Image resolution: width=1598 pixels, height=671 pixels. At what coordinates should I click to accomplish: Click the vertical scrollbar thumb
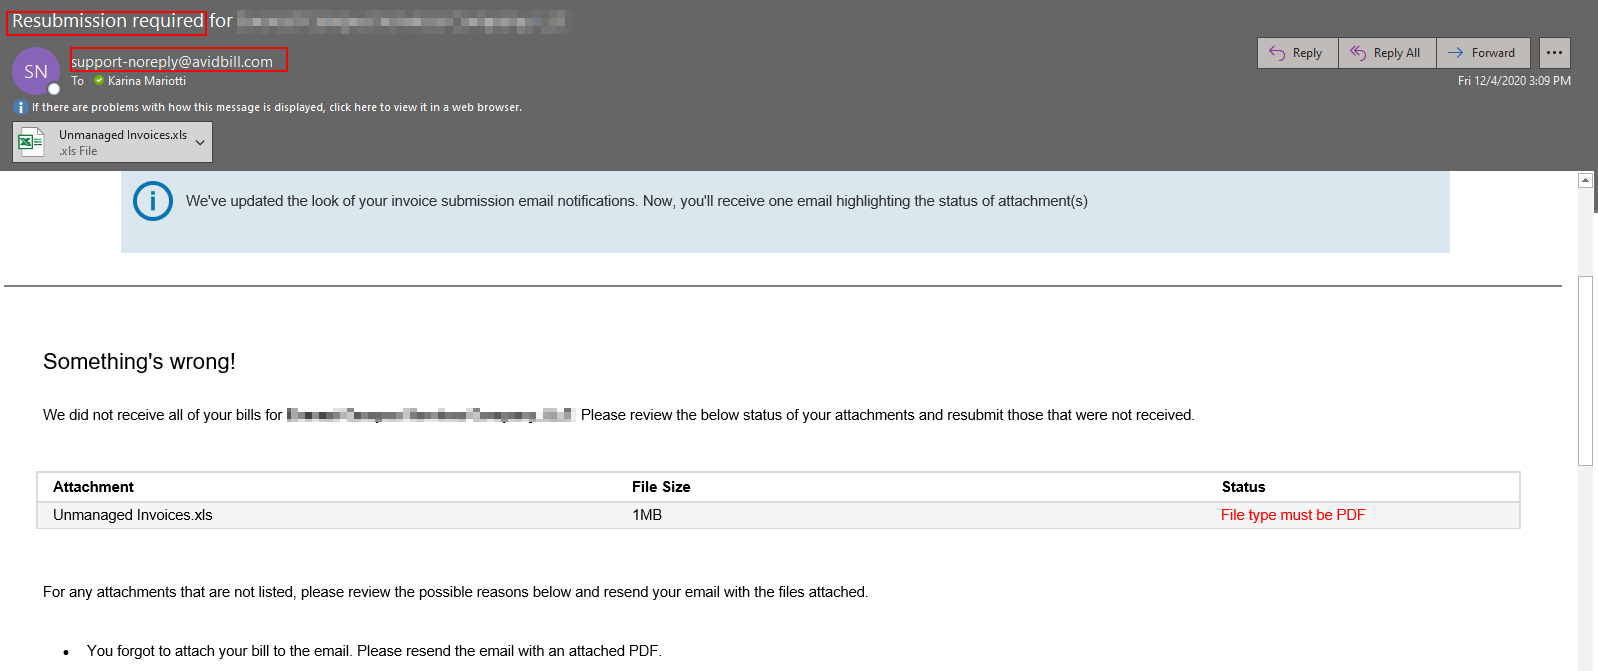[1585, 370]
